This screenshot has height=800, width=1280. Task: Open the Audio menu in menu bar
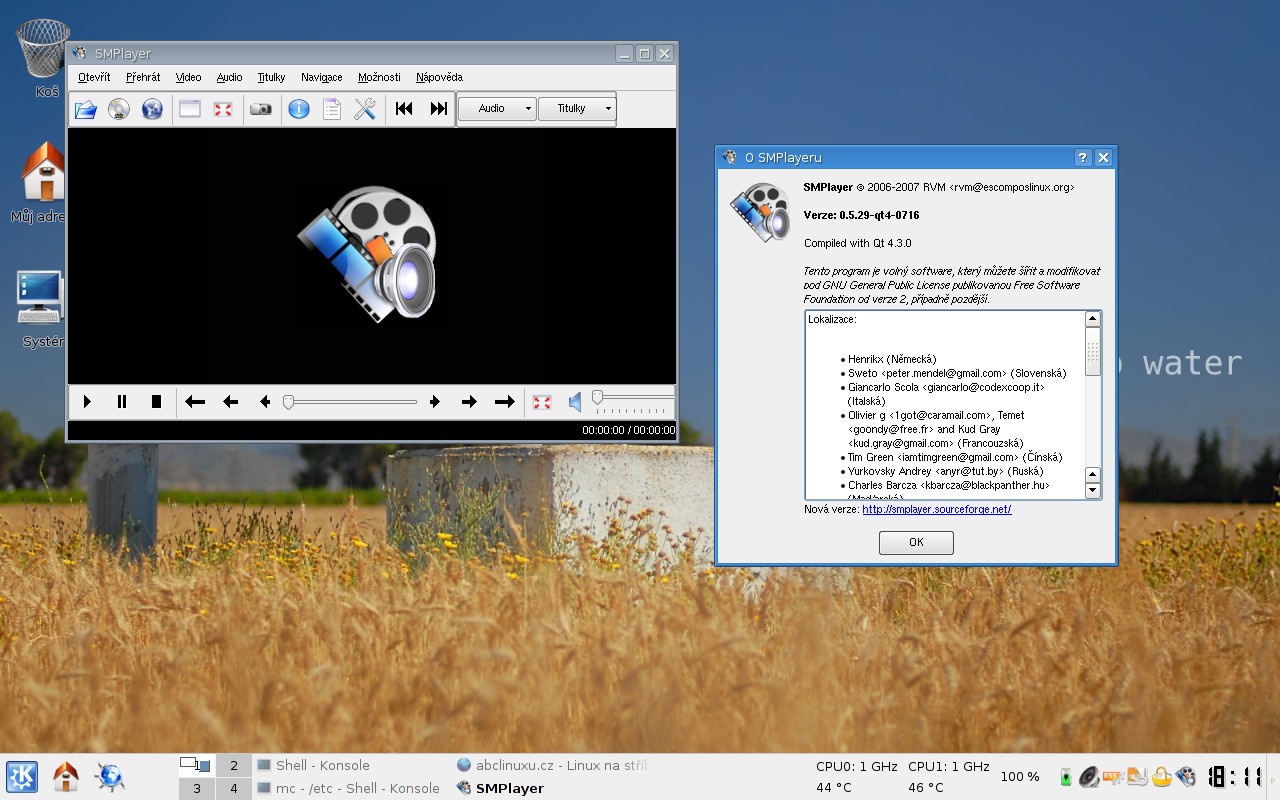click(229, 77)
